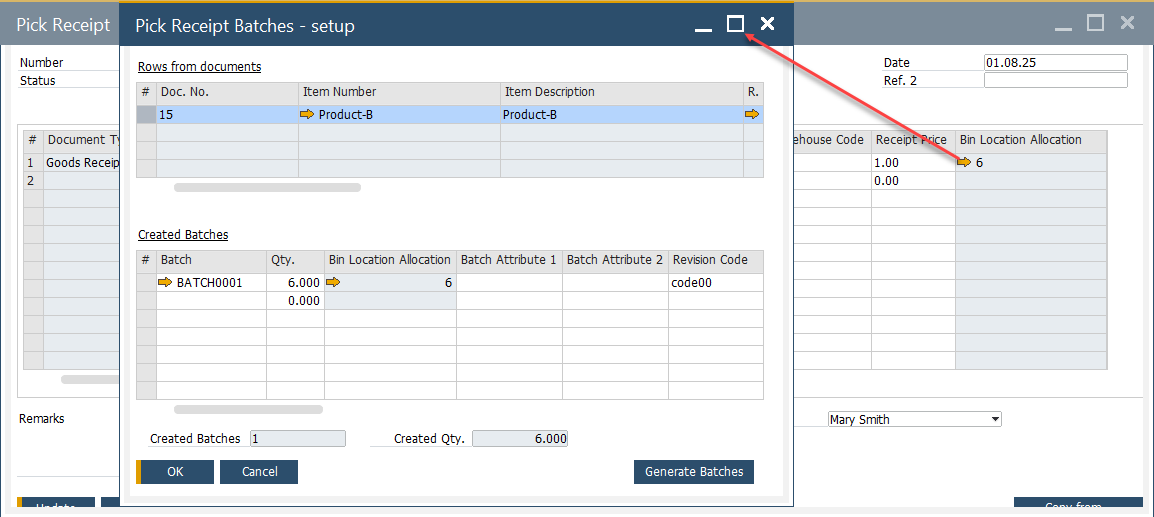This screenshot has width=1154, height=517.
Task: Open BATCH0001 details via its orange arrow
Action: coord(165,283)
